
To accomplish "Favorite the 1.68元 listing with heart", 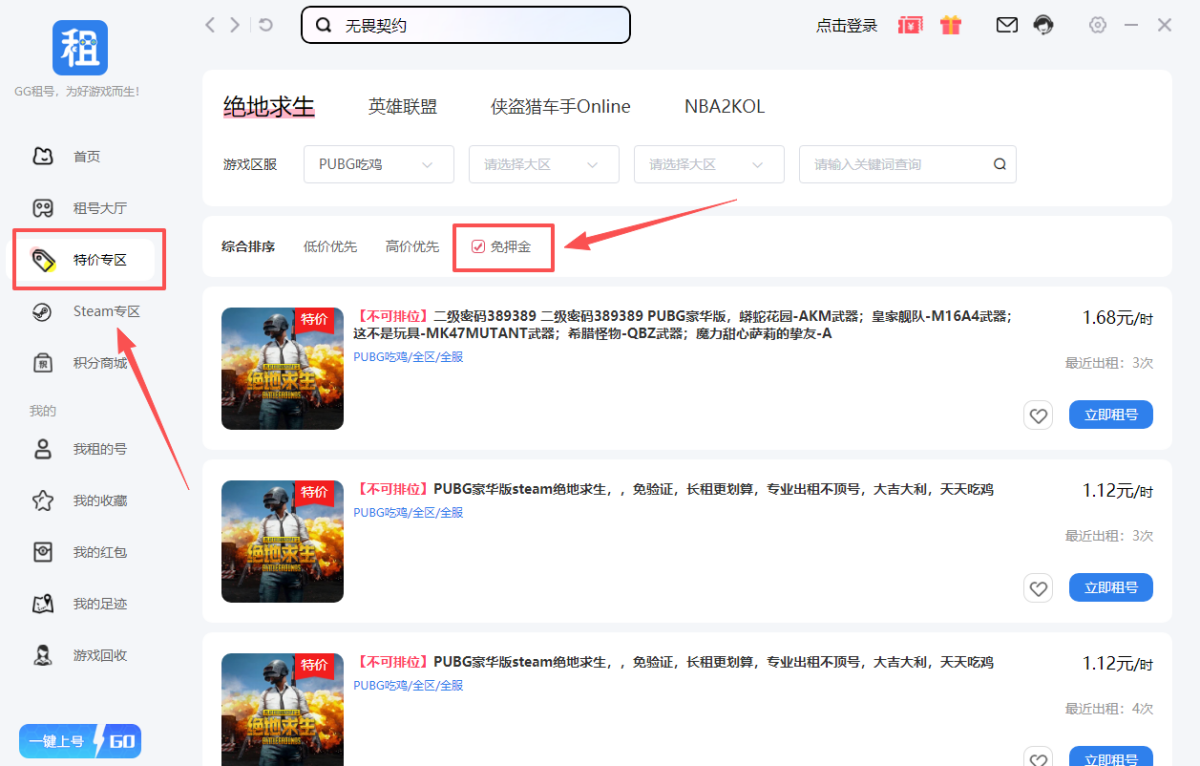I will coord(1039,415).
